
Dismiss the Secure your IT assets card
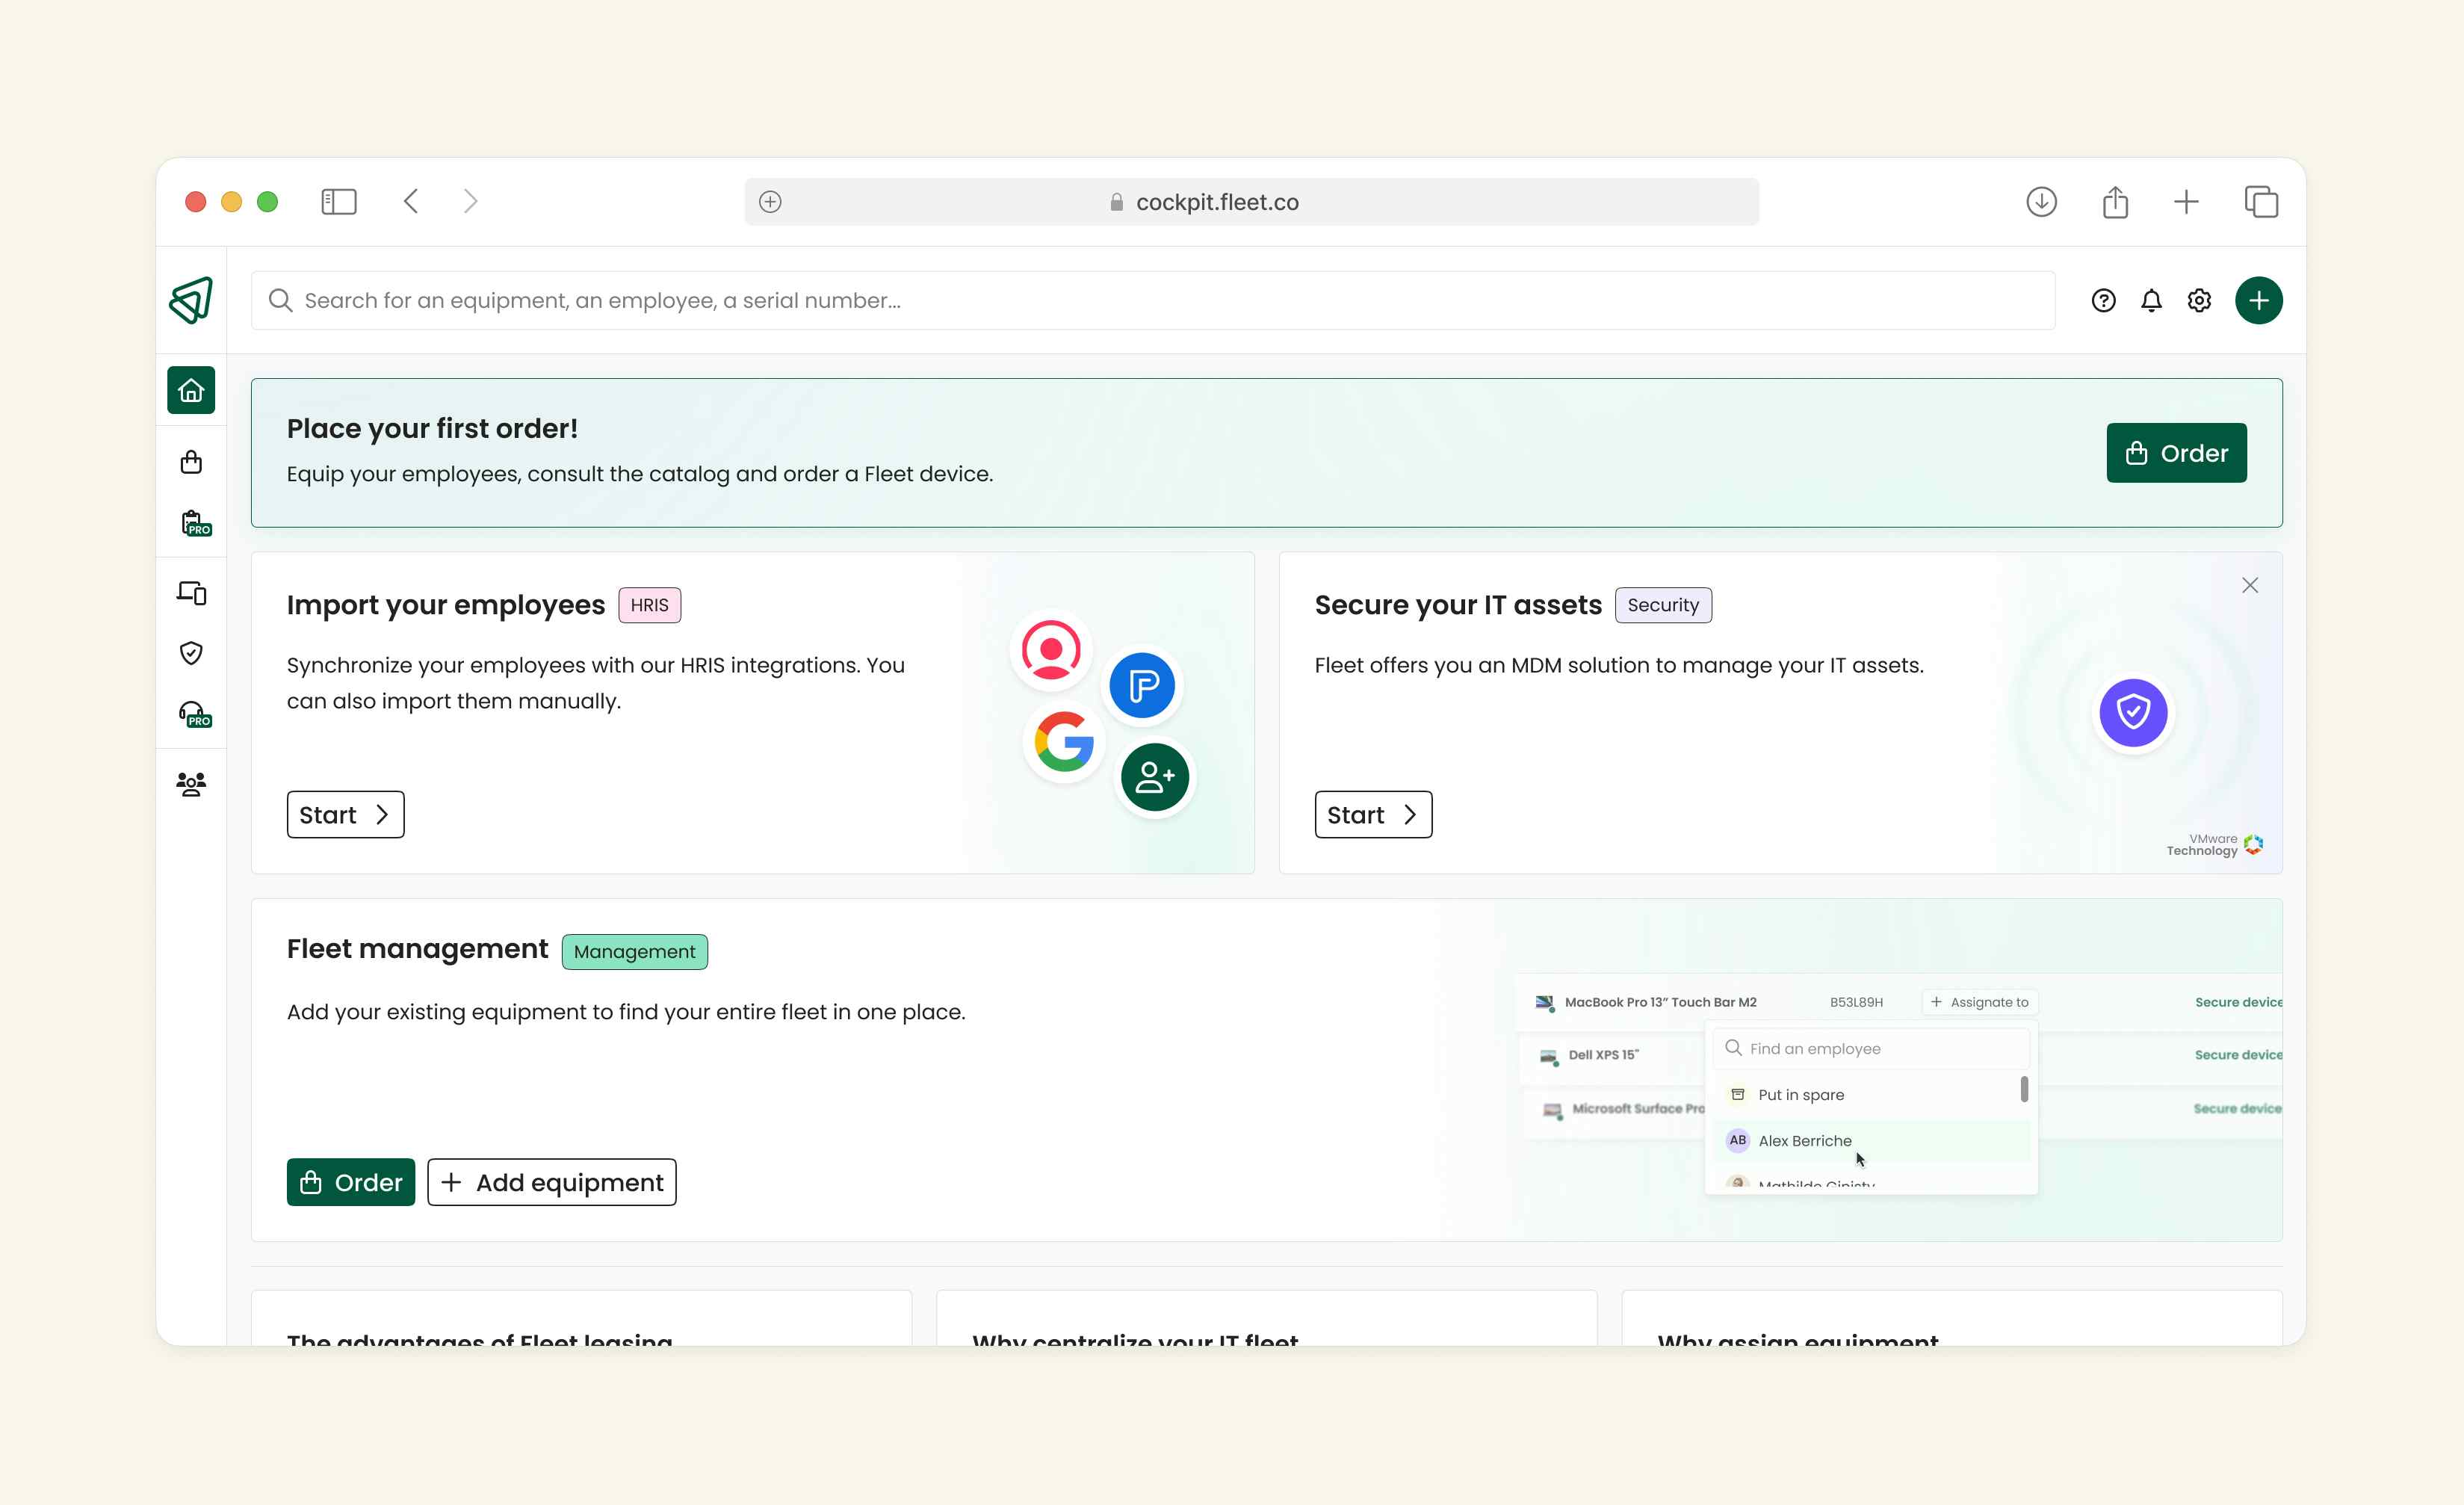click(x=2249, y=585)
